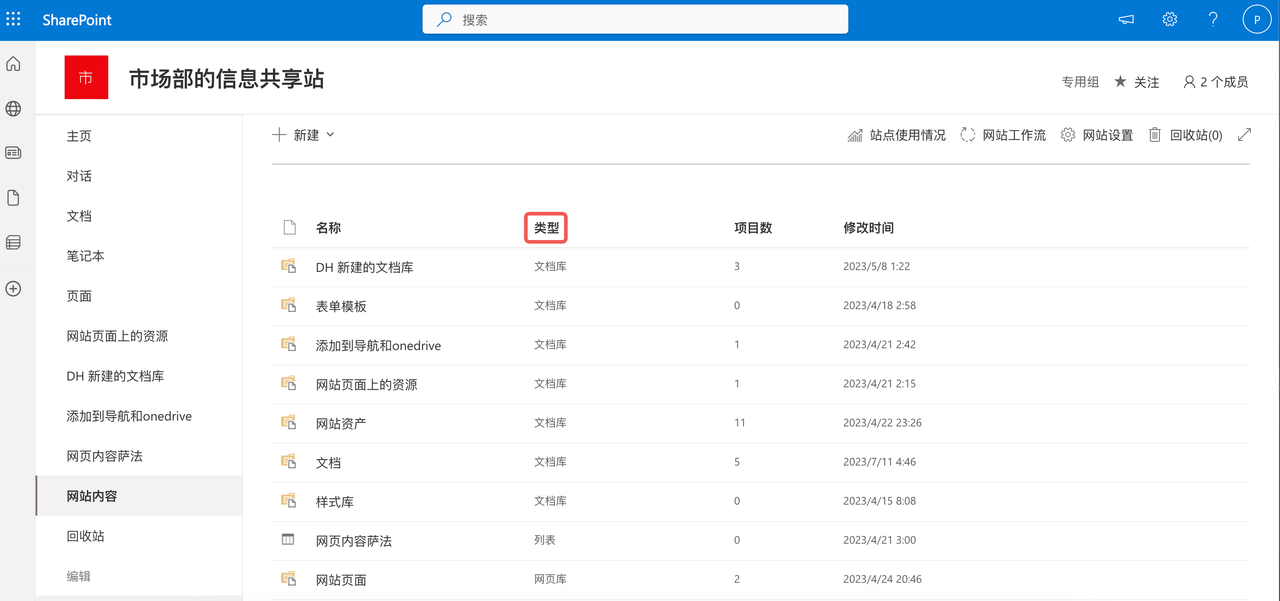The image size is (1280, 601).
Task: Open 站点使用情况 site usage
Action: 896,135
